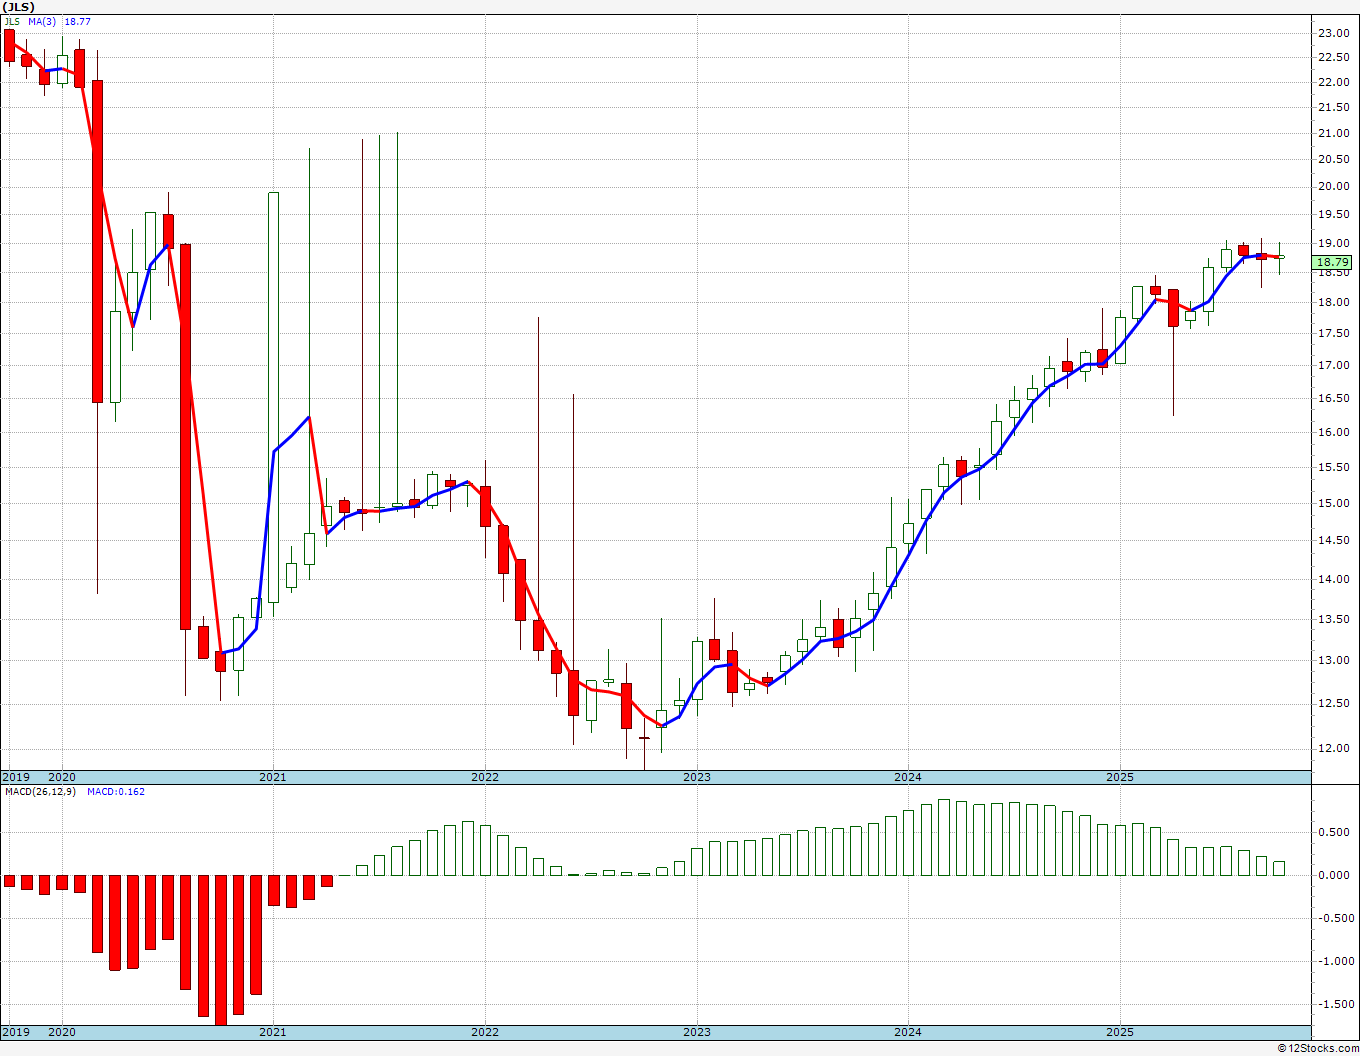Select 2023 on the price chart time axis

point(697,777)
